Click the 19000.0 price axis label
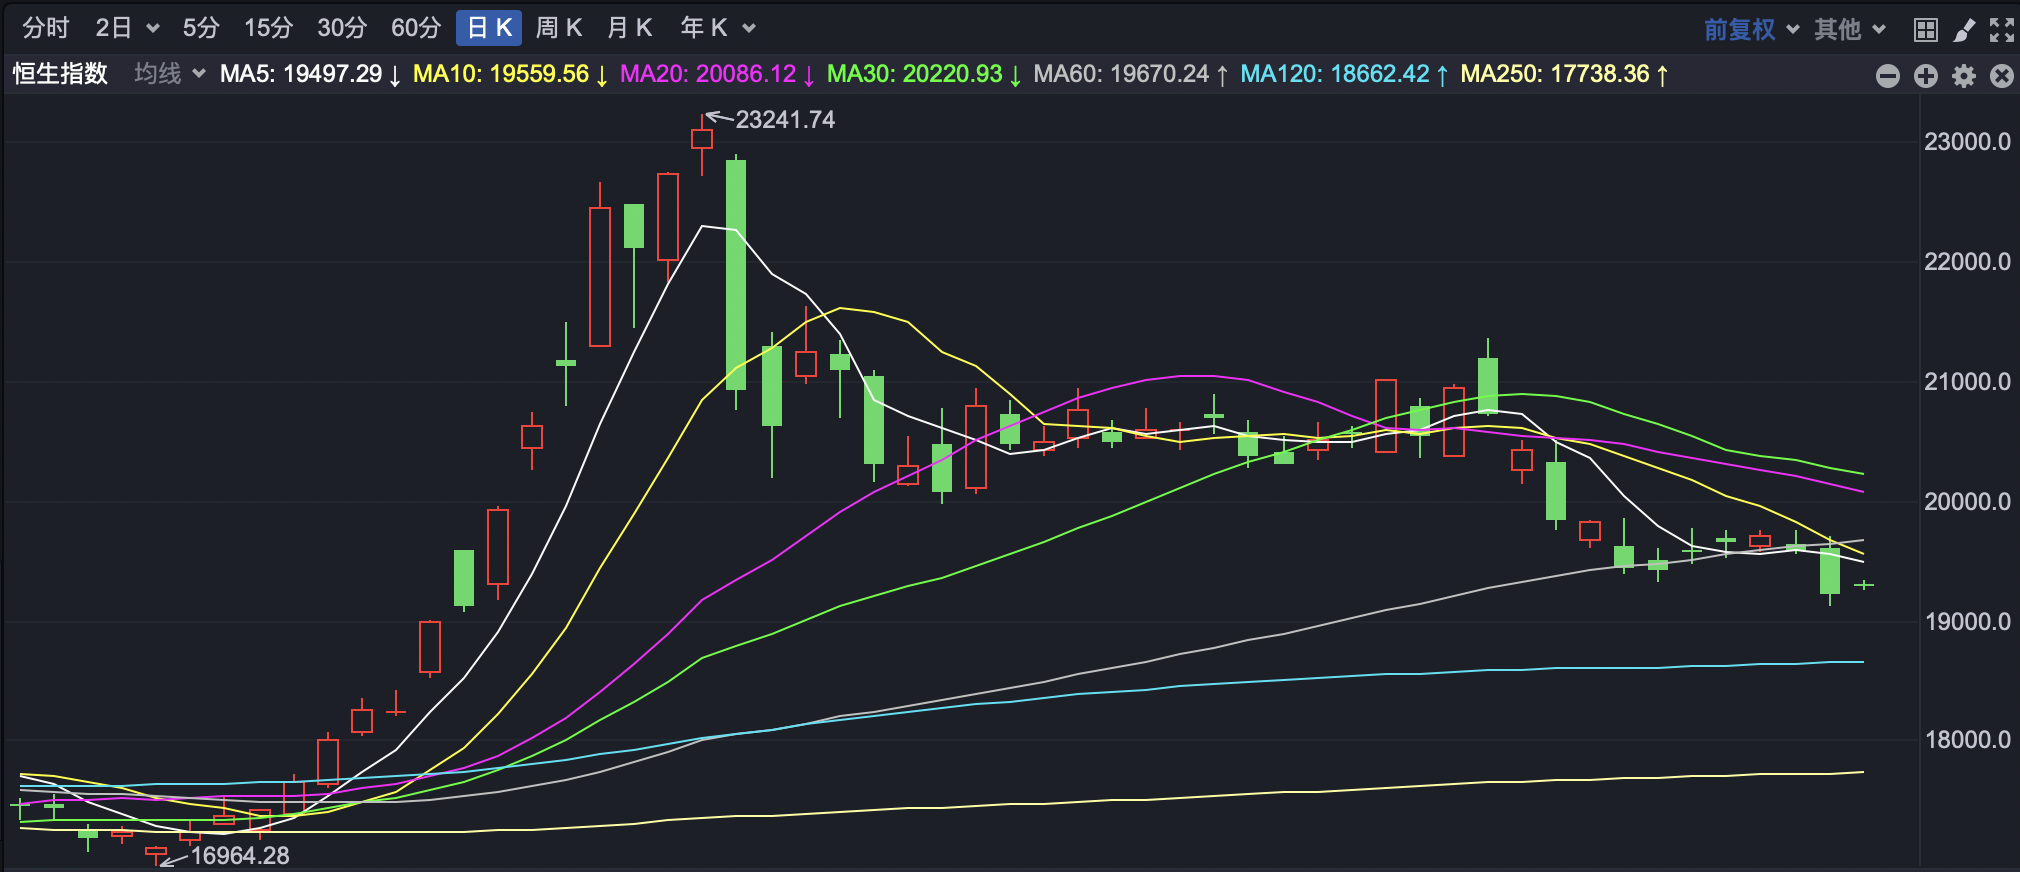The height and width of the screenshot is (872, 2020). coord(1967,622)
